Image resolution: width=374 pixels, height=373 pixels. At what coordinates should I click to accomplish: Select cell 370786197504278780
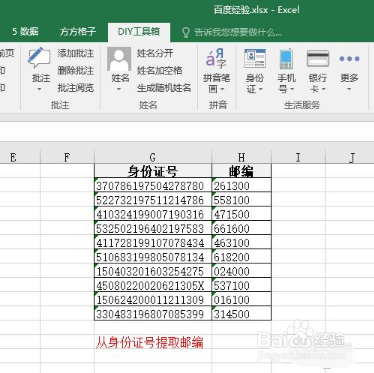[153, 185]
